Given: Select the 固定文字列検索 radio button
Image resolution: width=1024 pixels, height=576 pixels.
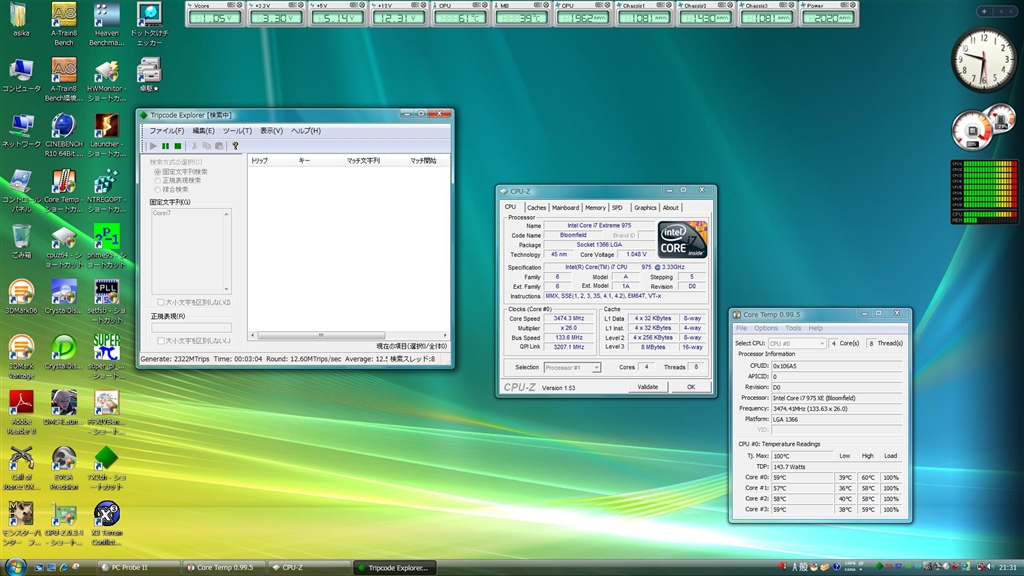Looking at the screenshot, I should click(158, 172).
